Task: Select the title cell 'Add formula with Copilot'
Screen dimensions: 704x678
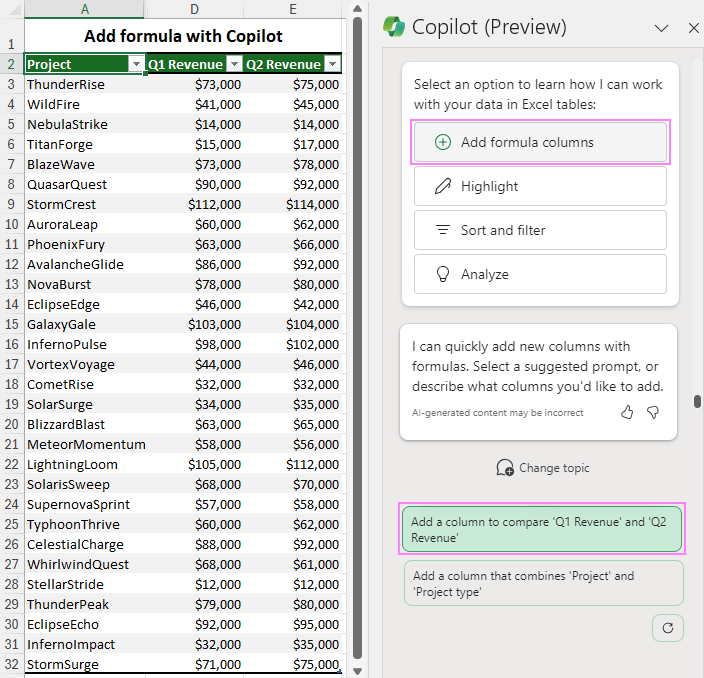Action: pos(183,36)
